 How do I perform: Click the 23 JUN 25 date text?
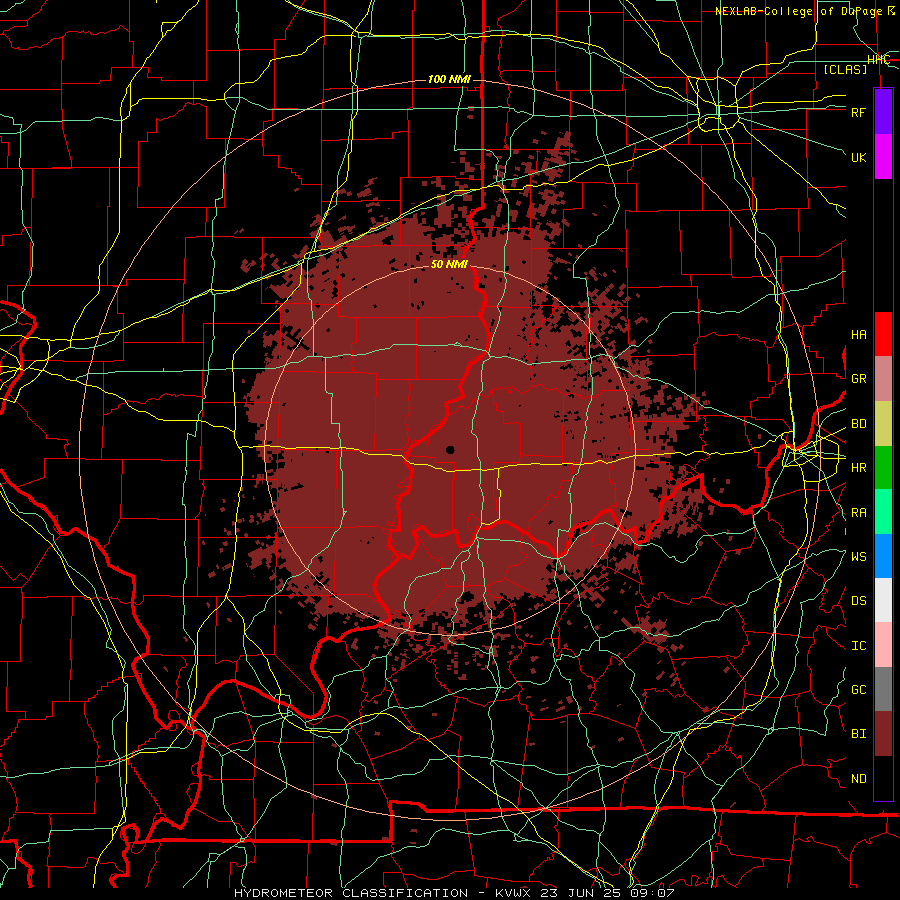[x=583, y=893]
